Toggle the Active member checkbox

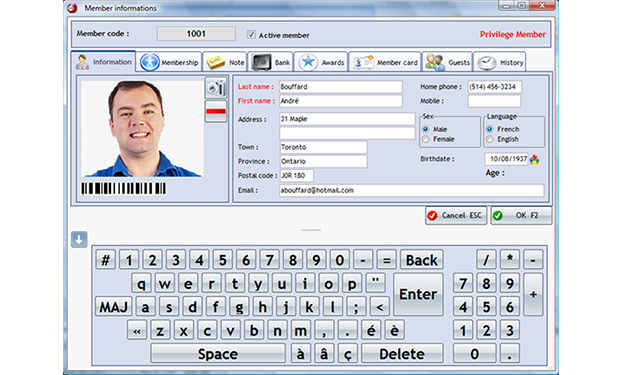click(x=251, y=35)
